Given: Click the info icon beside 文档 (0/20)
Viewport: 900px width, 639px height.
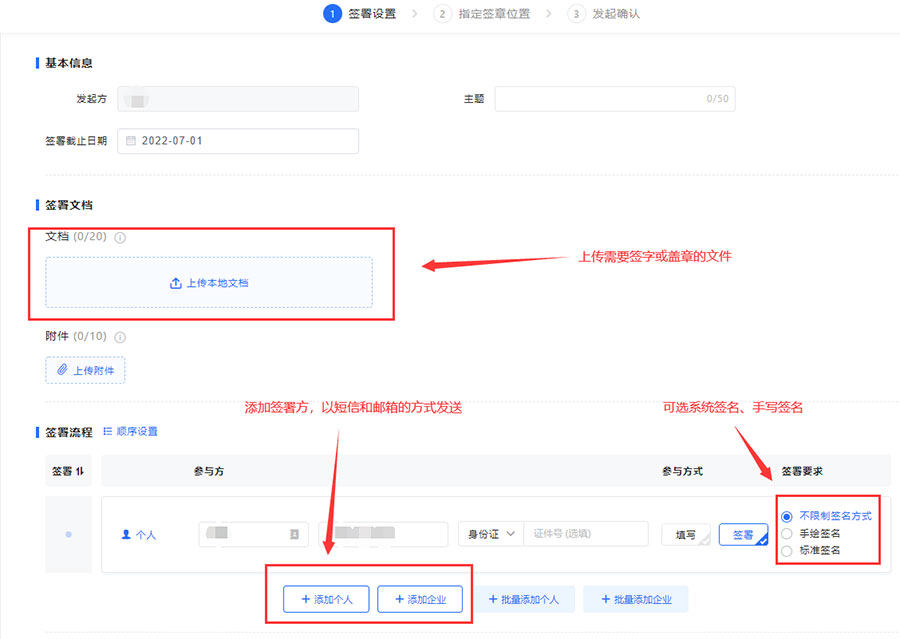Looking at the screenshot, I should (120, 238).
